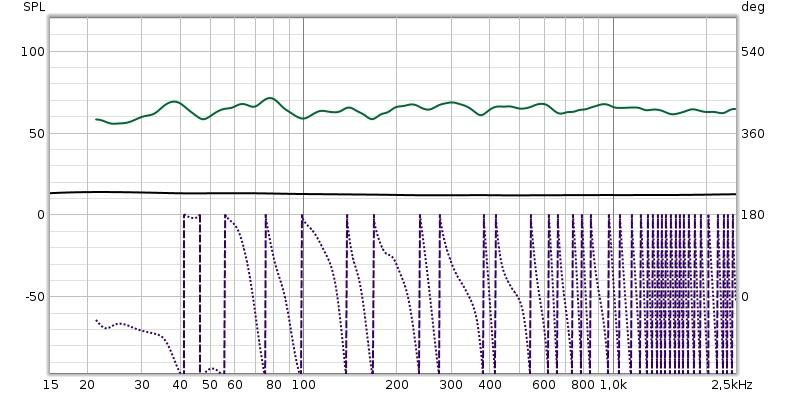Click the 2,5kHz label on the frequency axis

tap(732, 385)
